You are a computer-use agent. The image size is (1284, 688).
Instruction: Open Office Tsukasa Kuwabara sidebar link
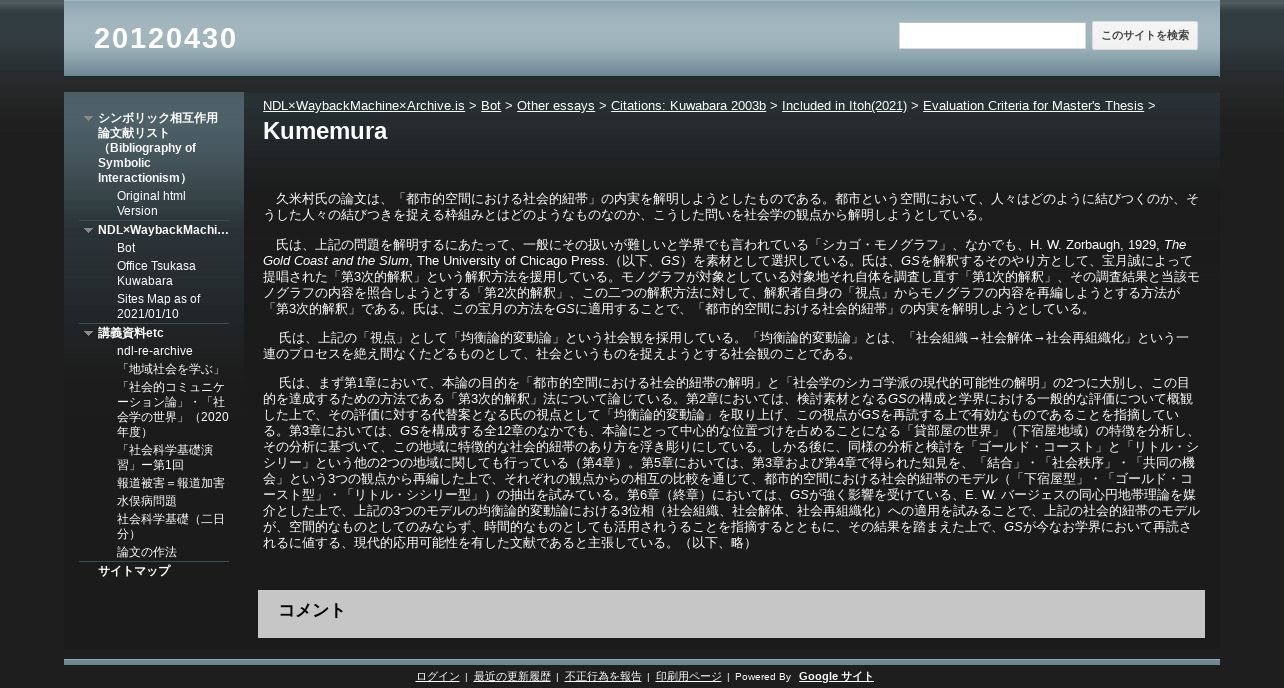coord(156,273)
